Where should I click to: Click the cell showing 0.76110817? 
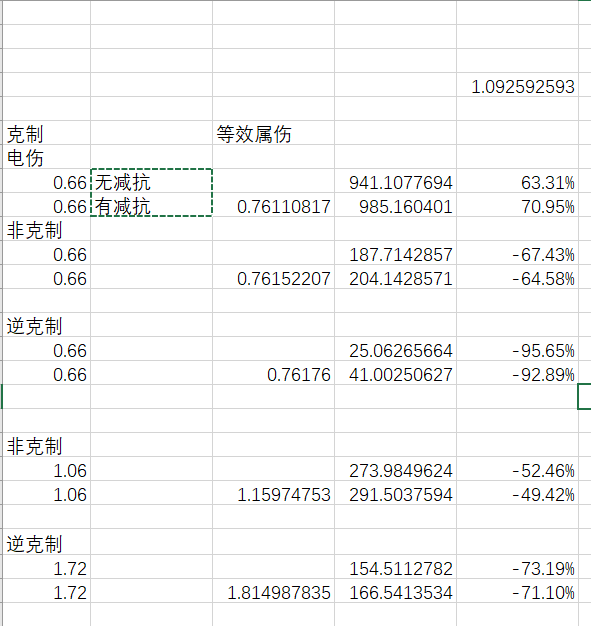coord(274,205)
